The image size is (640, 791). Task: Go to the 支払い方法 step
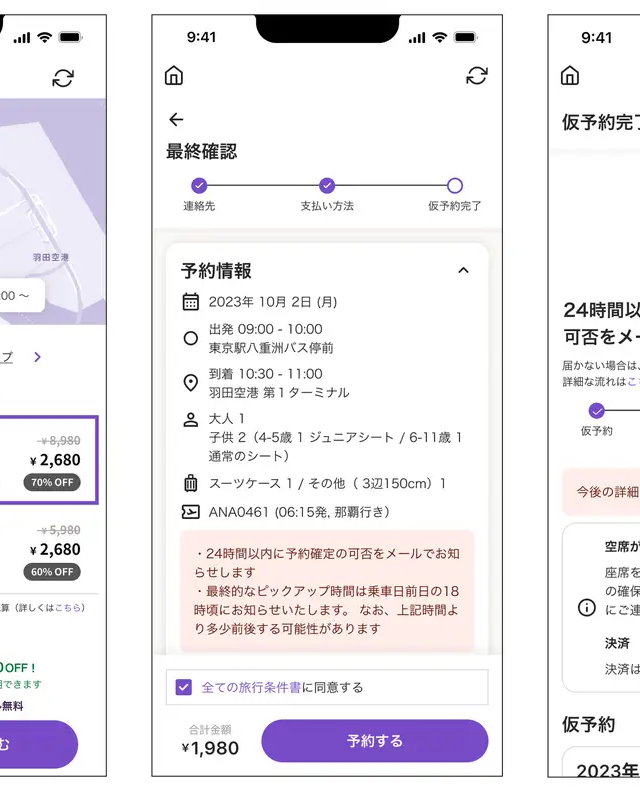(327, 185)
